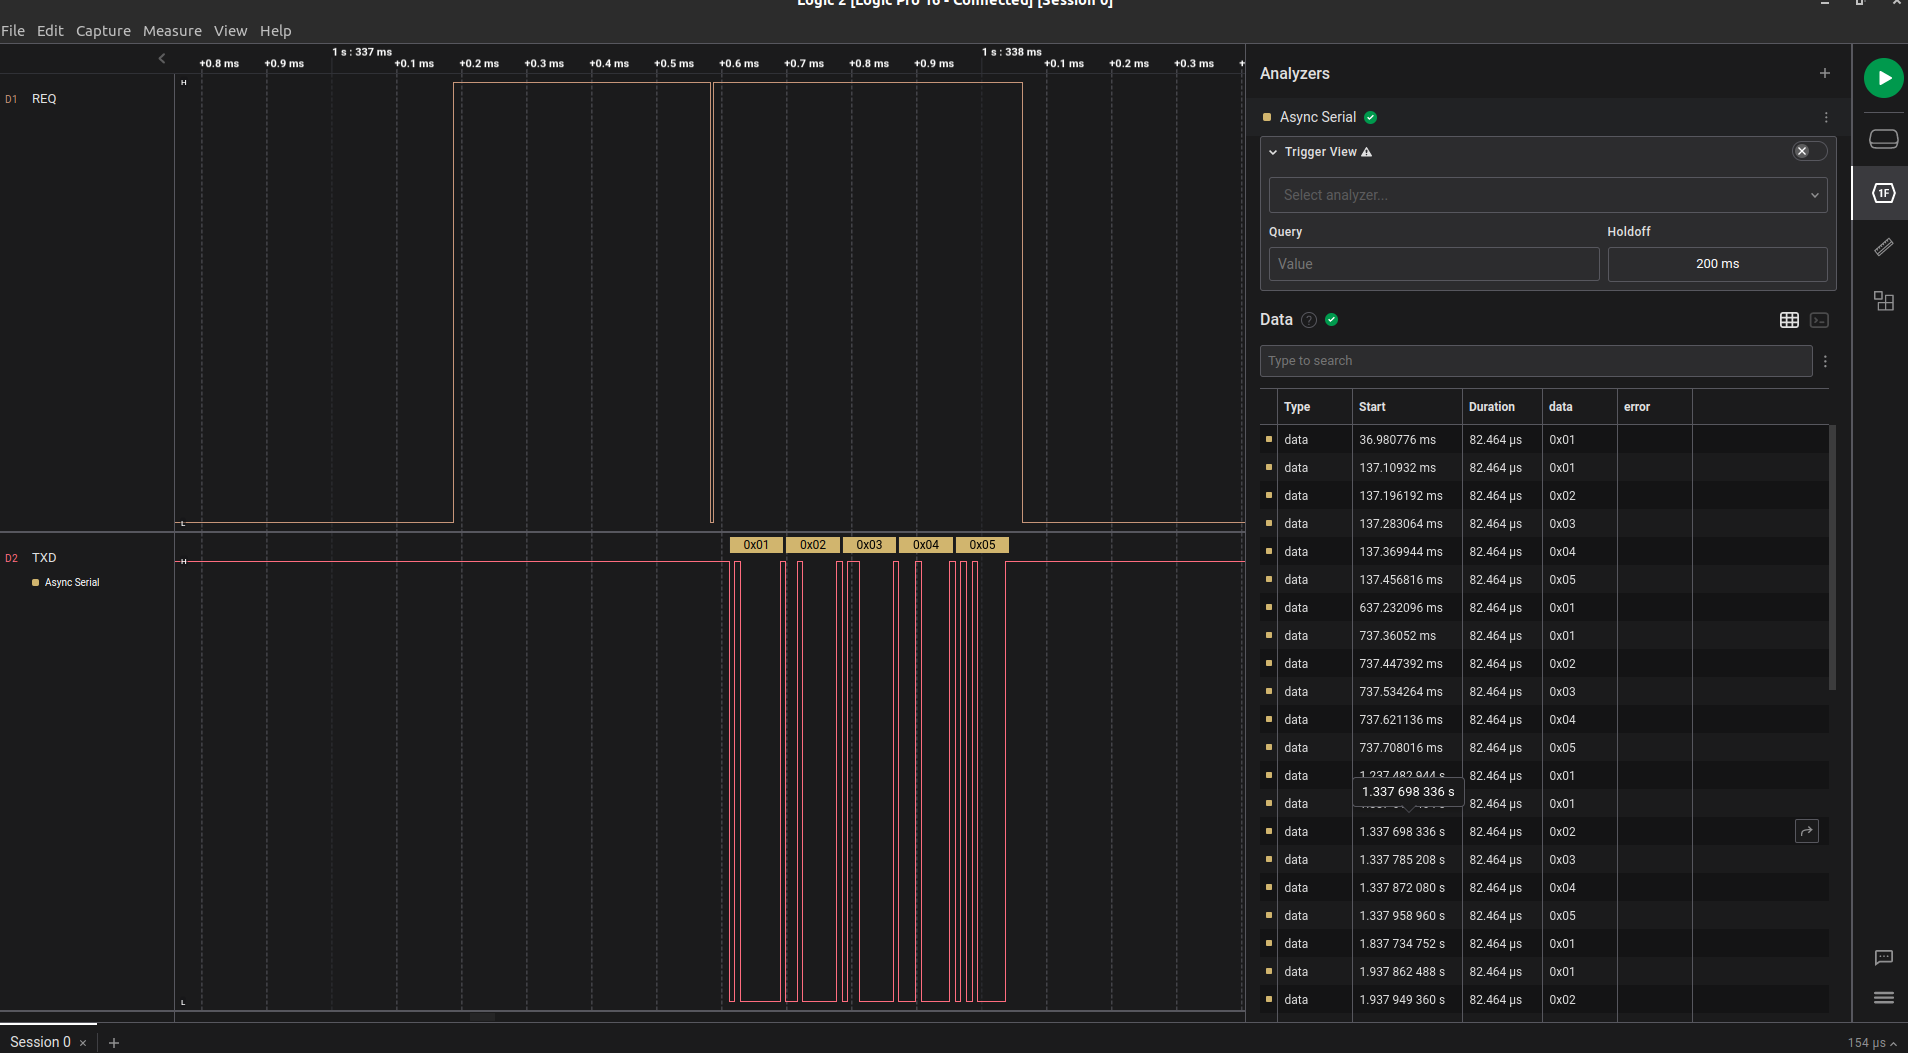Open the Select analyzer dropdown
Image resolution: width=1908 pixels, height=1053 pixels.
[x=1547, y=195]
